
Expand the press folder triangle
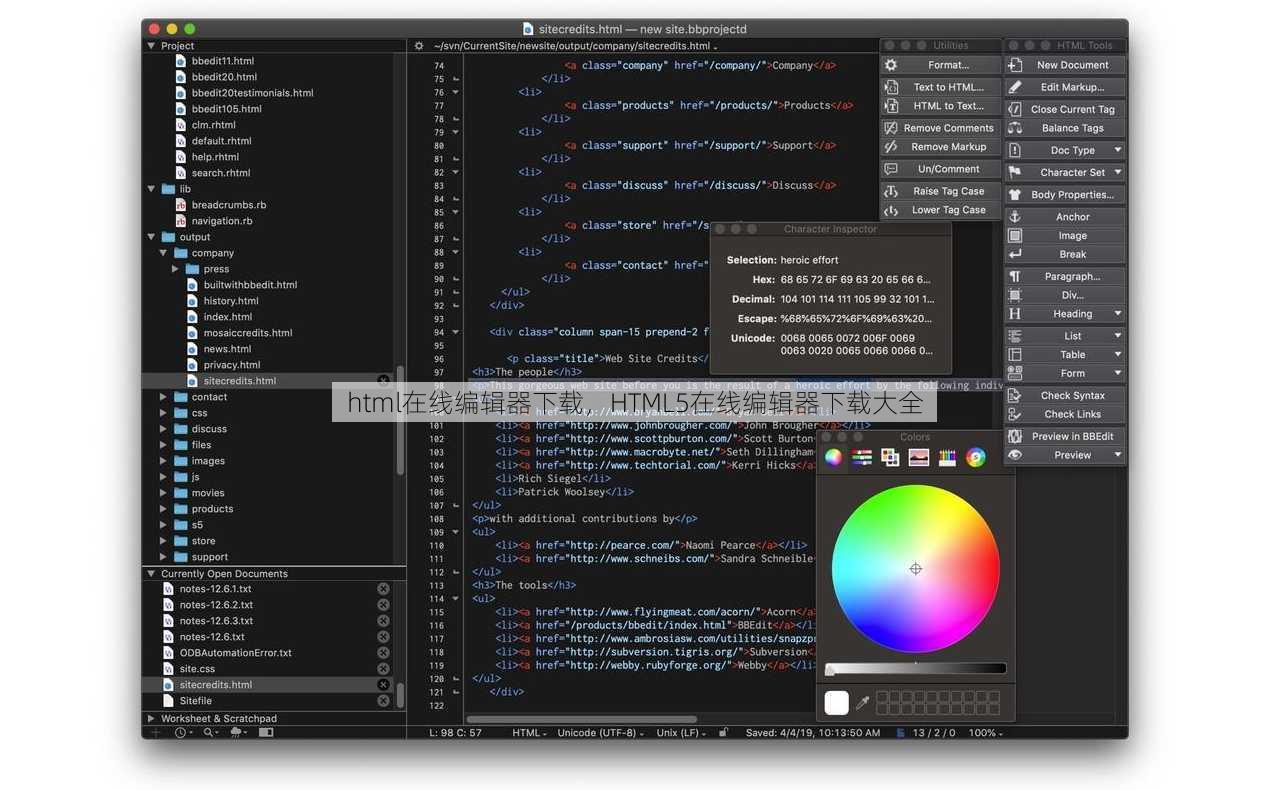tap(176, 269)
